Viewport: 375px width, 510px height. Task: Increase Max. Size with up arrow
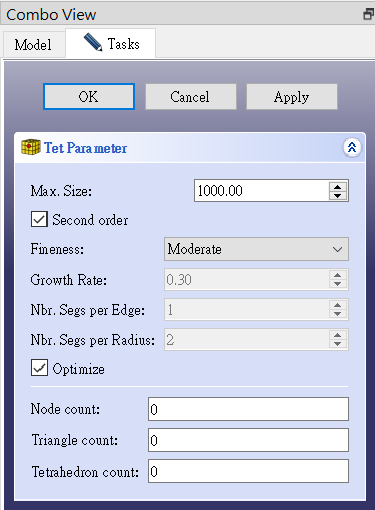[x=338, y=186]
